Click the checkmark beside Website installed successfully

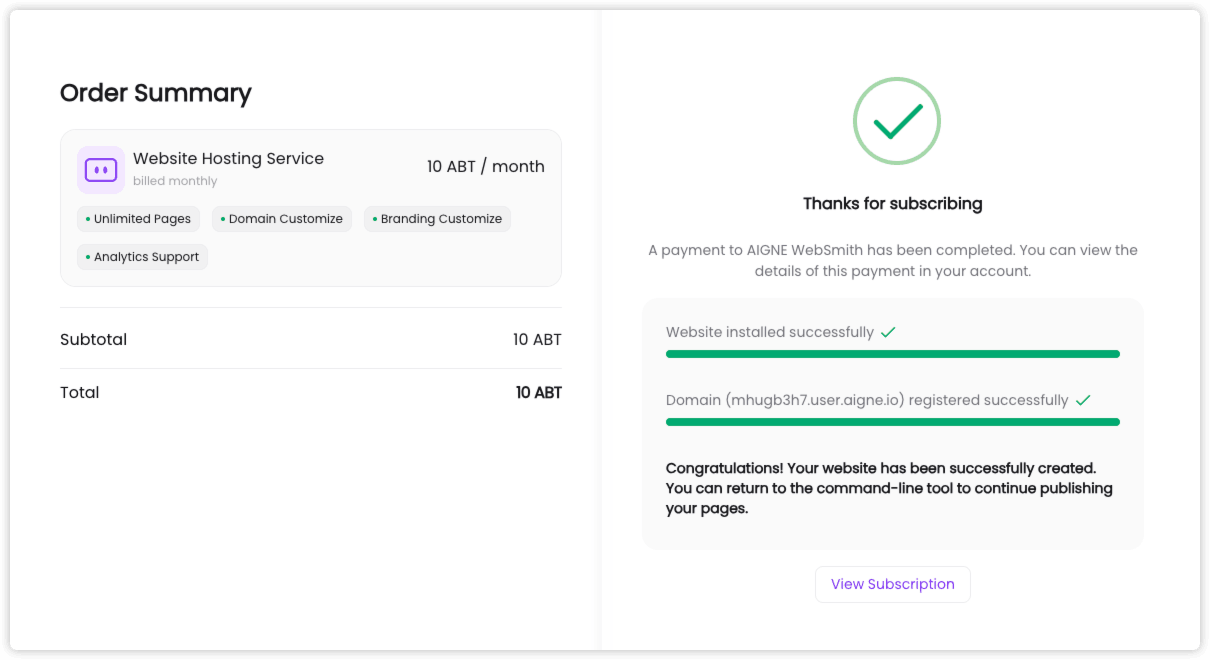coord(886,331)
